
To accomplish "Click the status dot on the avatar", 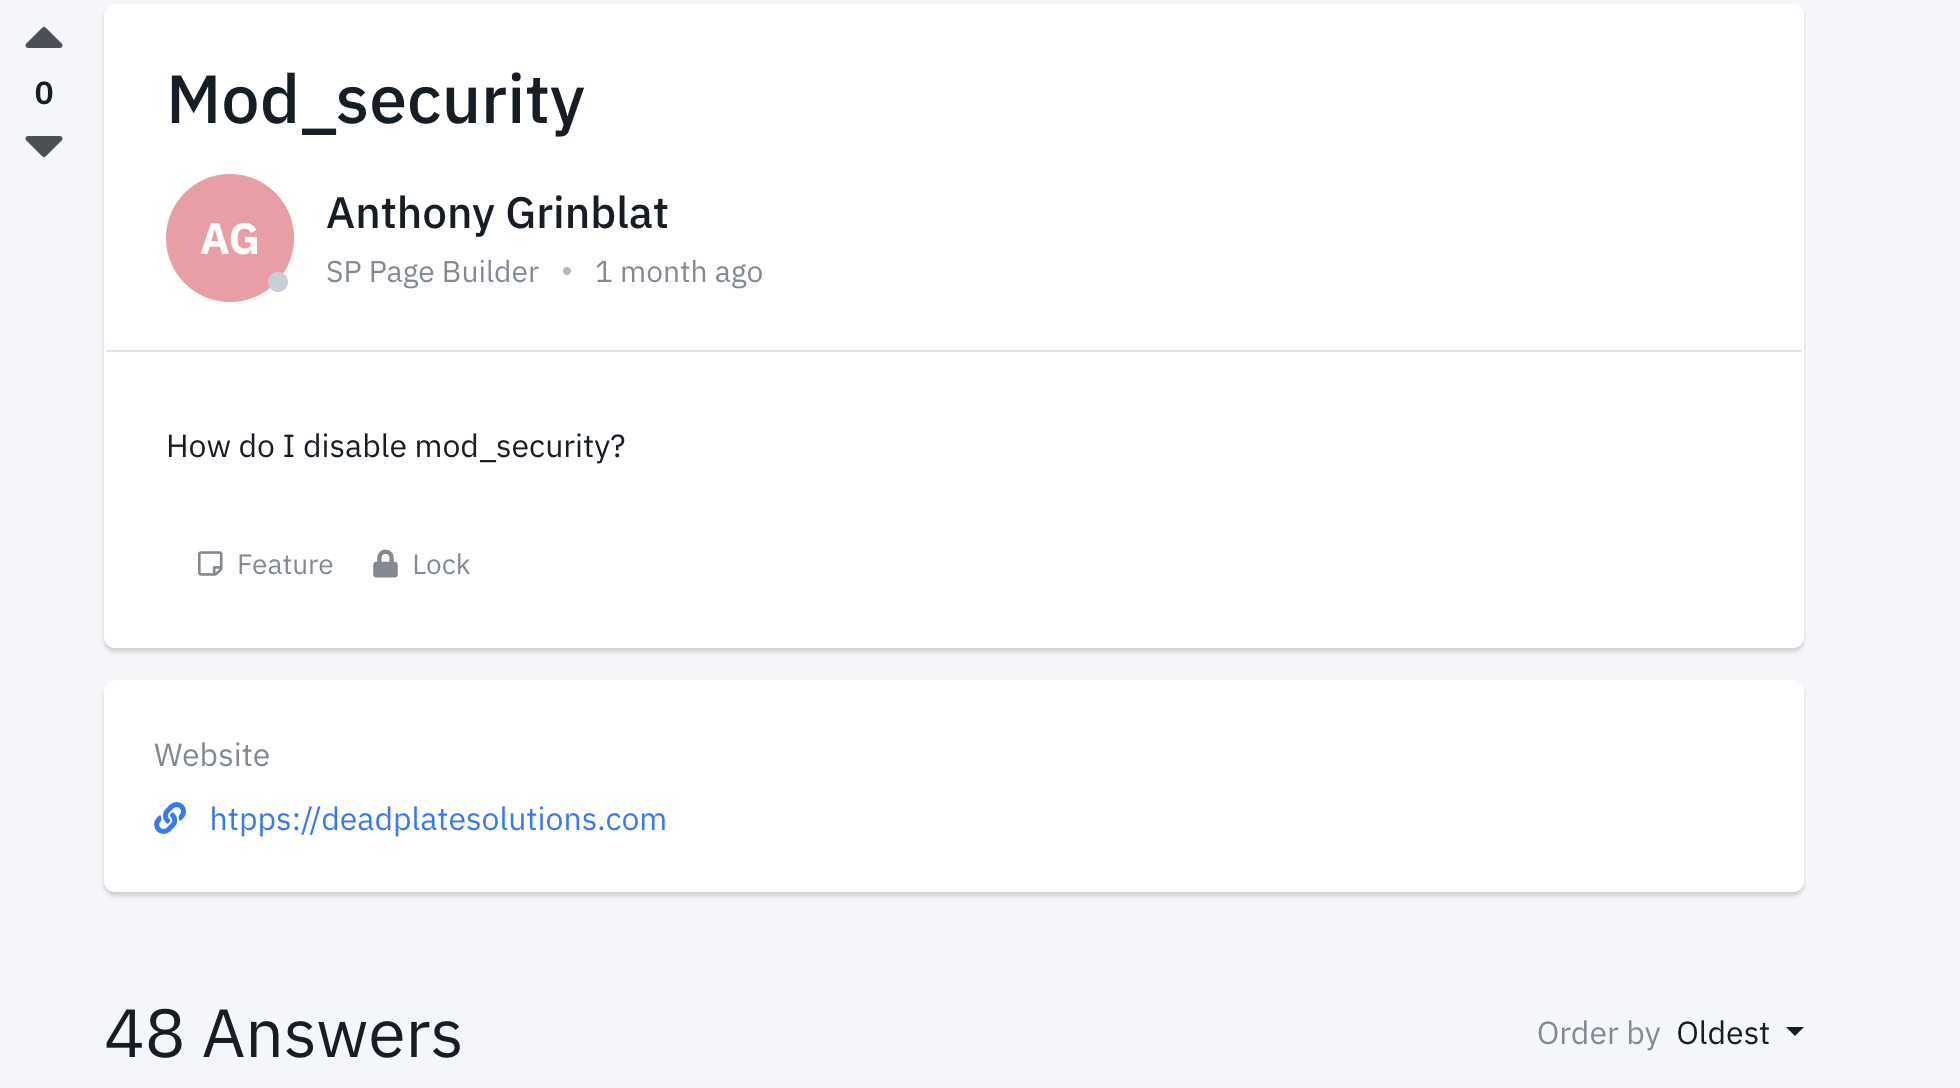I will click(278, 283).
